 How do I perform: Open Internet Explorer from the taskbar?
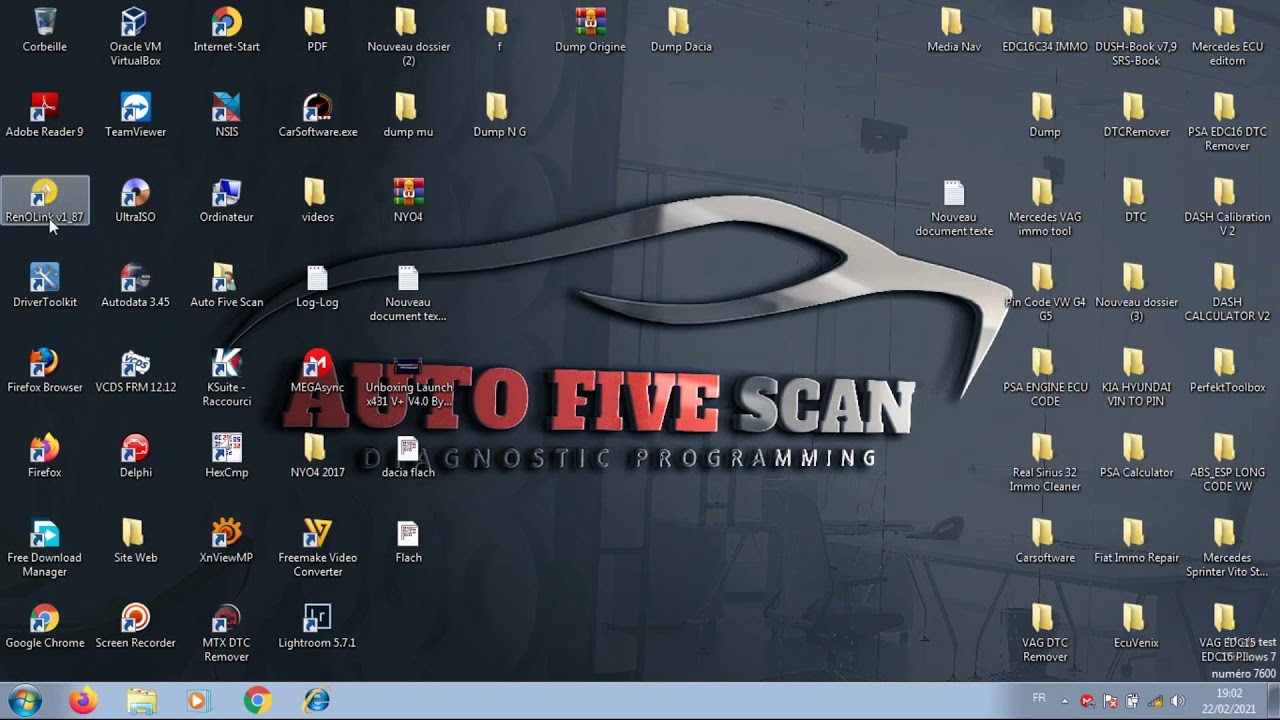pos(315,701)
